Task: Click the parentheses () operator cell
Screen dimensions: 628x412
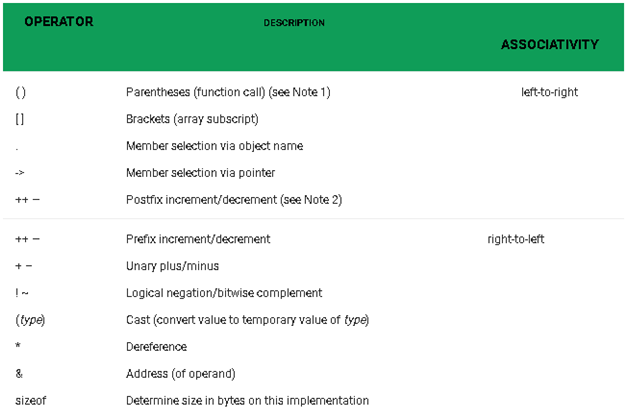Action: pyautogui.click(x=21, y=92)
